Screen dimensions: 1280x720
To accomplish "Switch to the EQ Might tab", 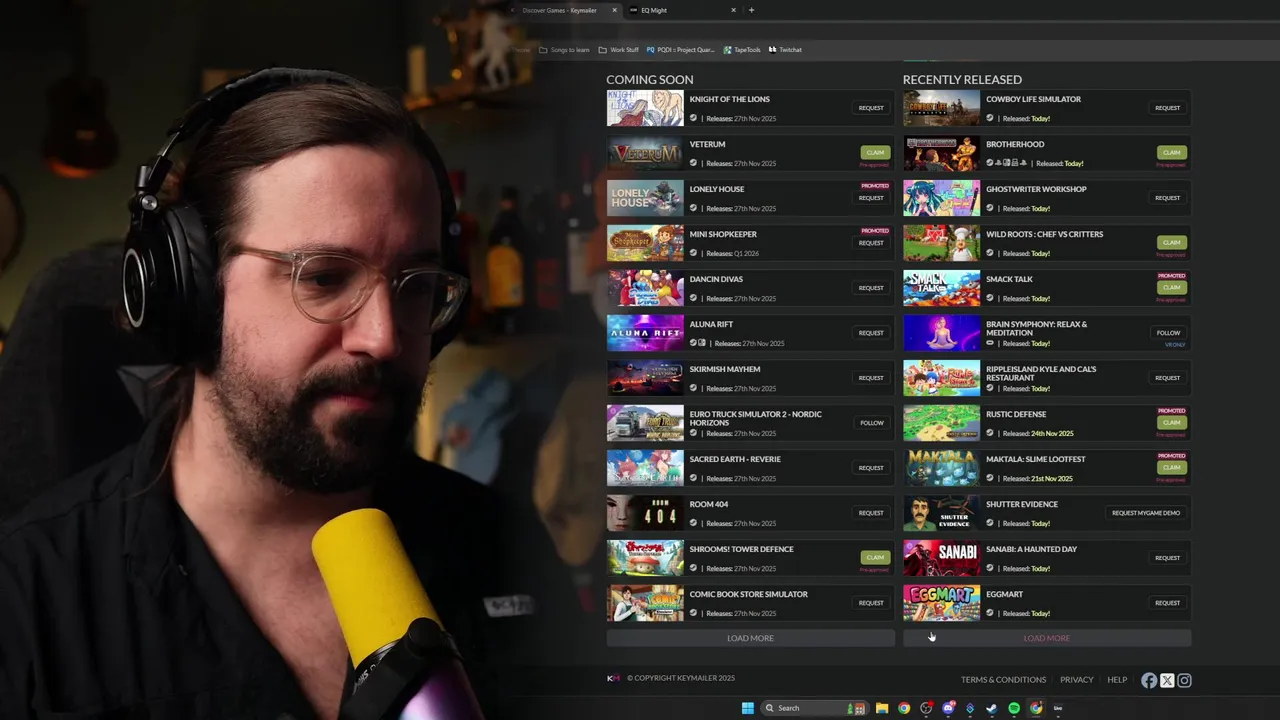I will [x=682, y=10].
